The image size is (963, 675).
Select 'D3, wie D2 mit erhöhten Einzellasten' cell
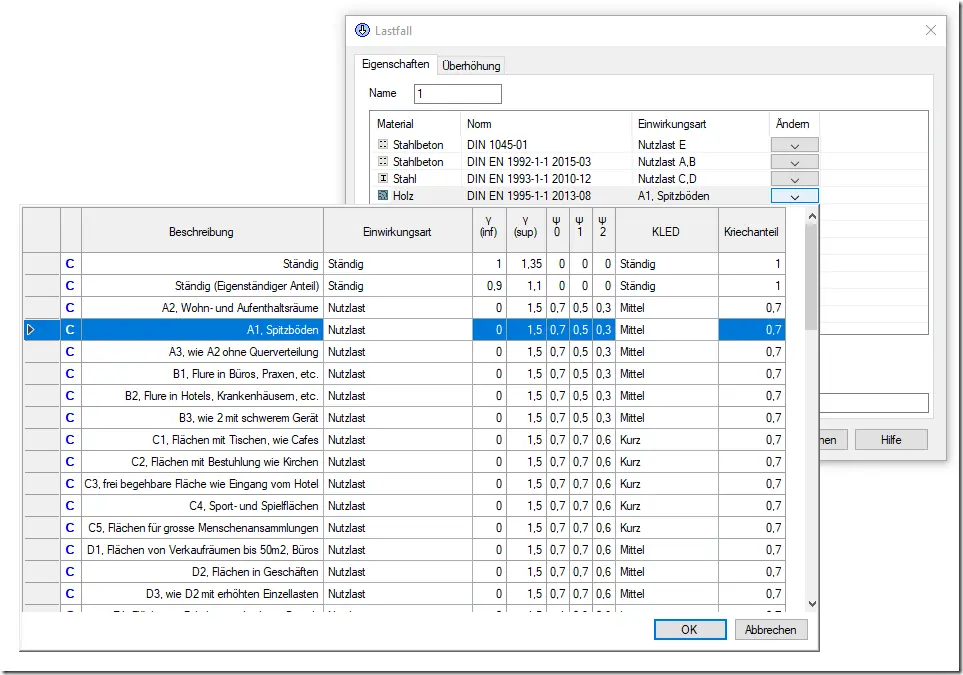click(x=202, y=594)
